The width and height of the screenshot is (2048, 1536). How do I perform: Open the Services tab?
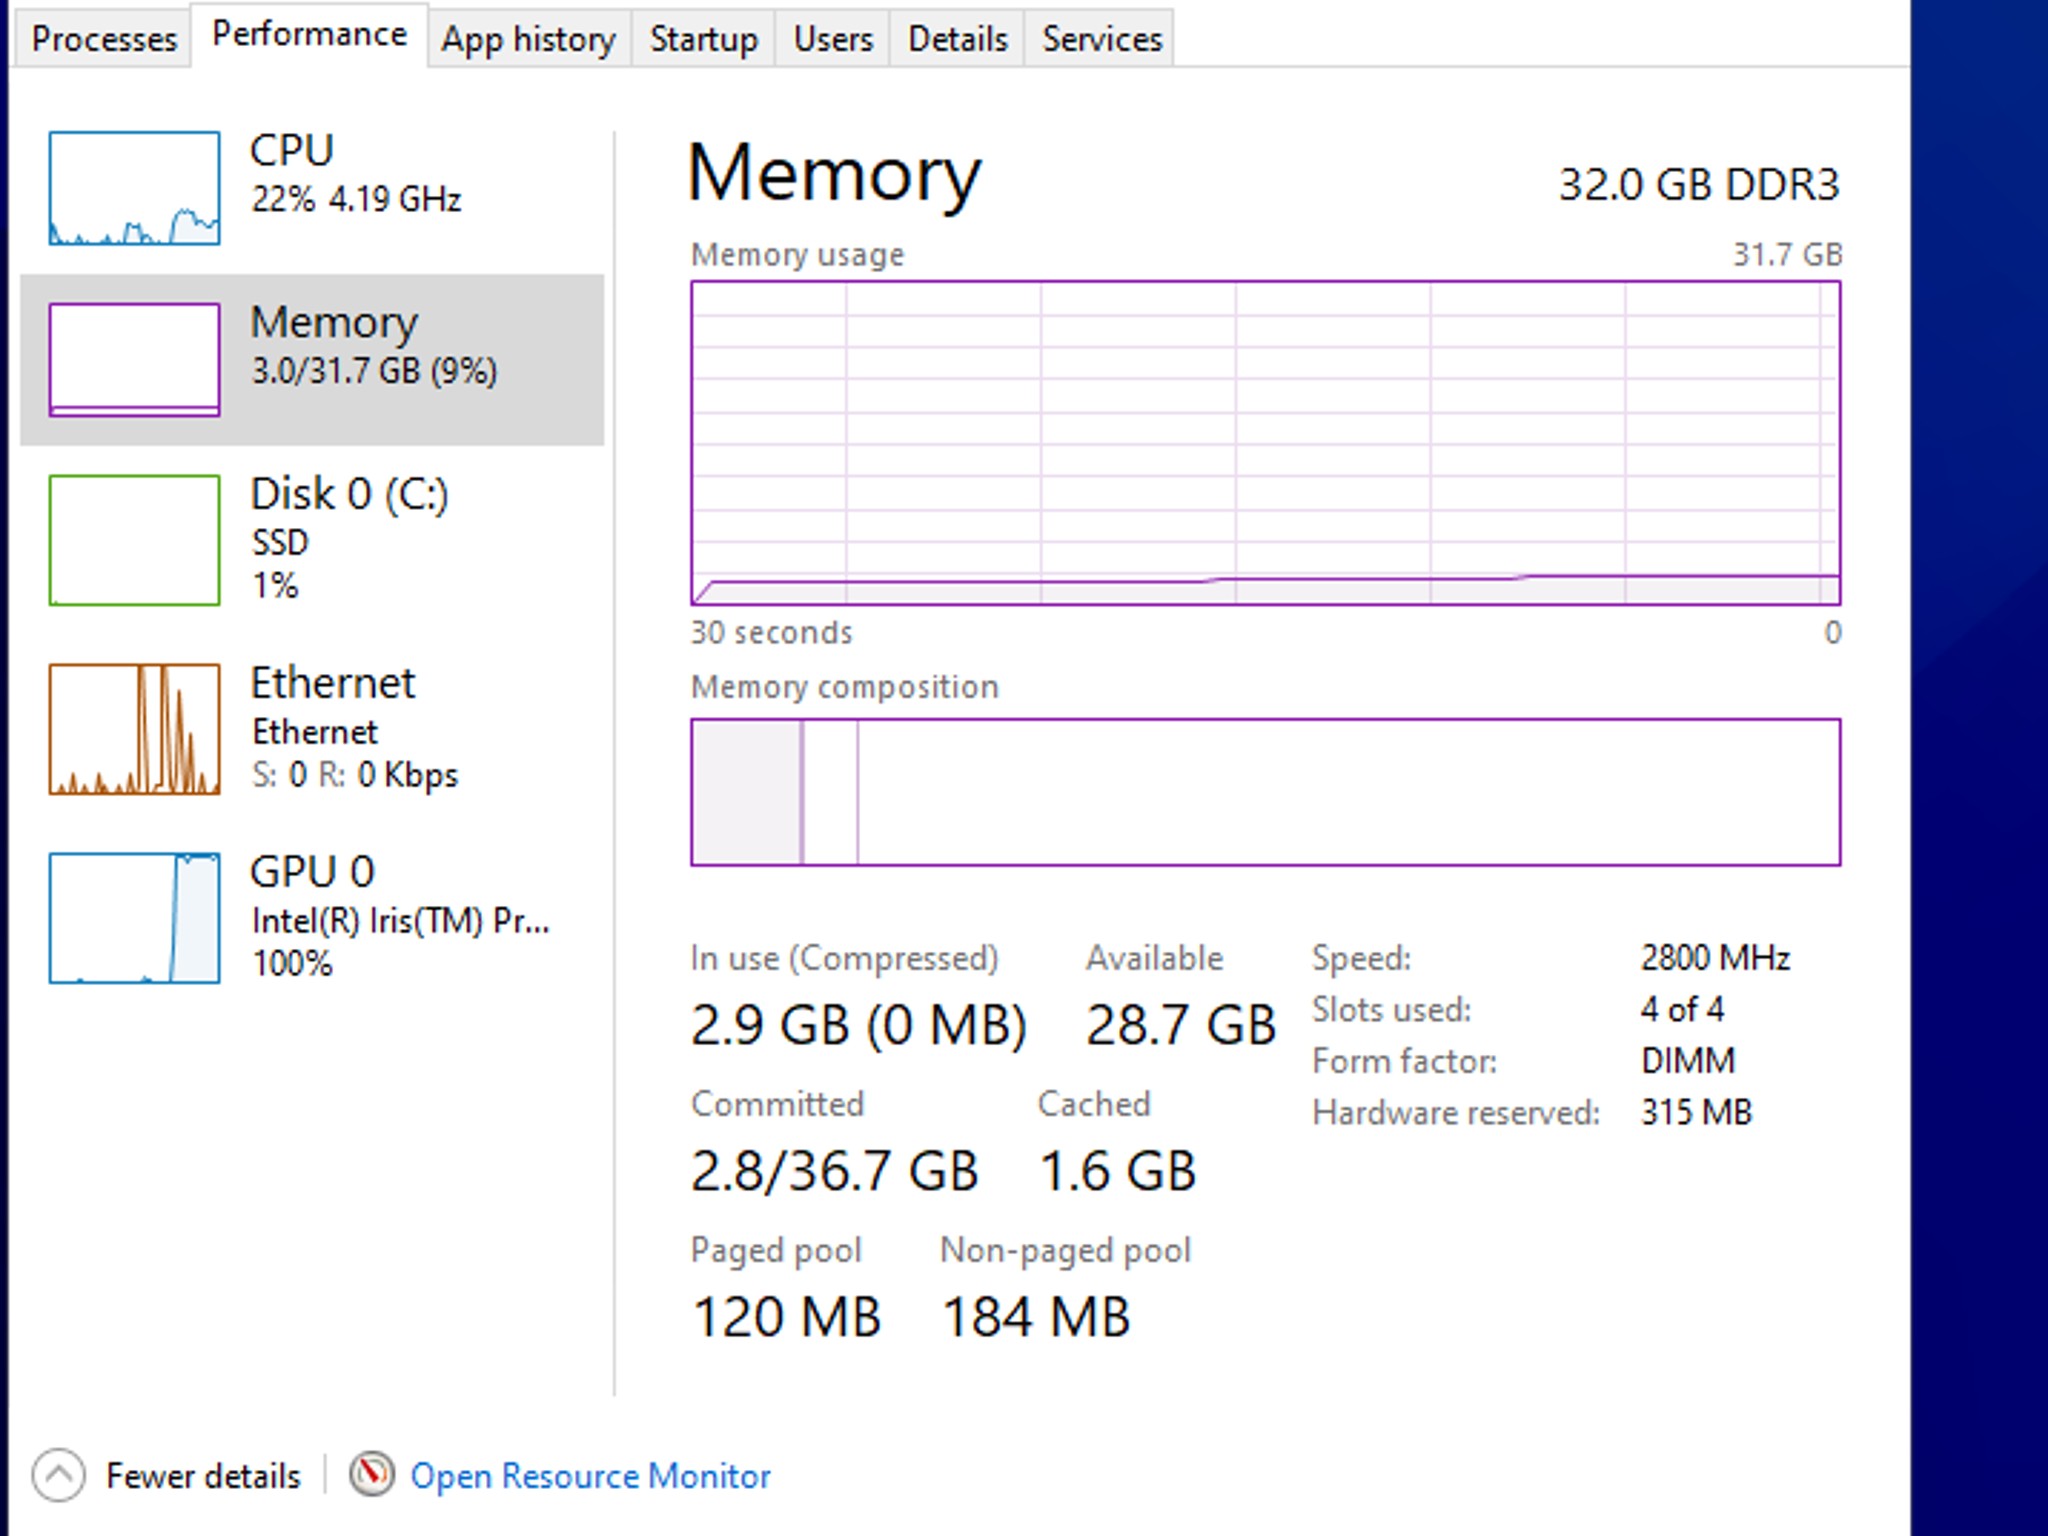point(1101,39)
